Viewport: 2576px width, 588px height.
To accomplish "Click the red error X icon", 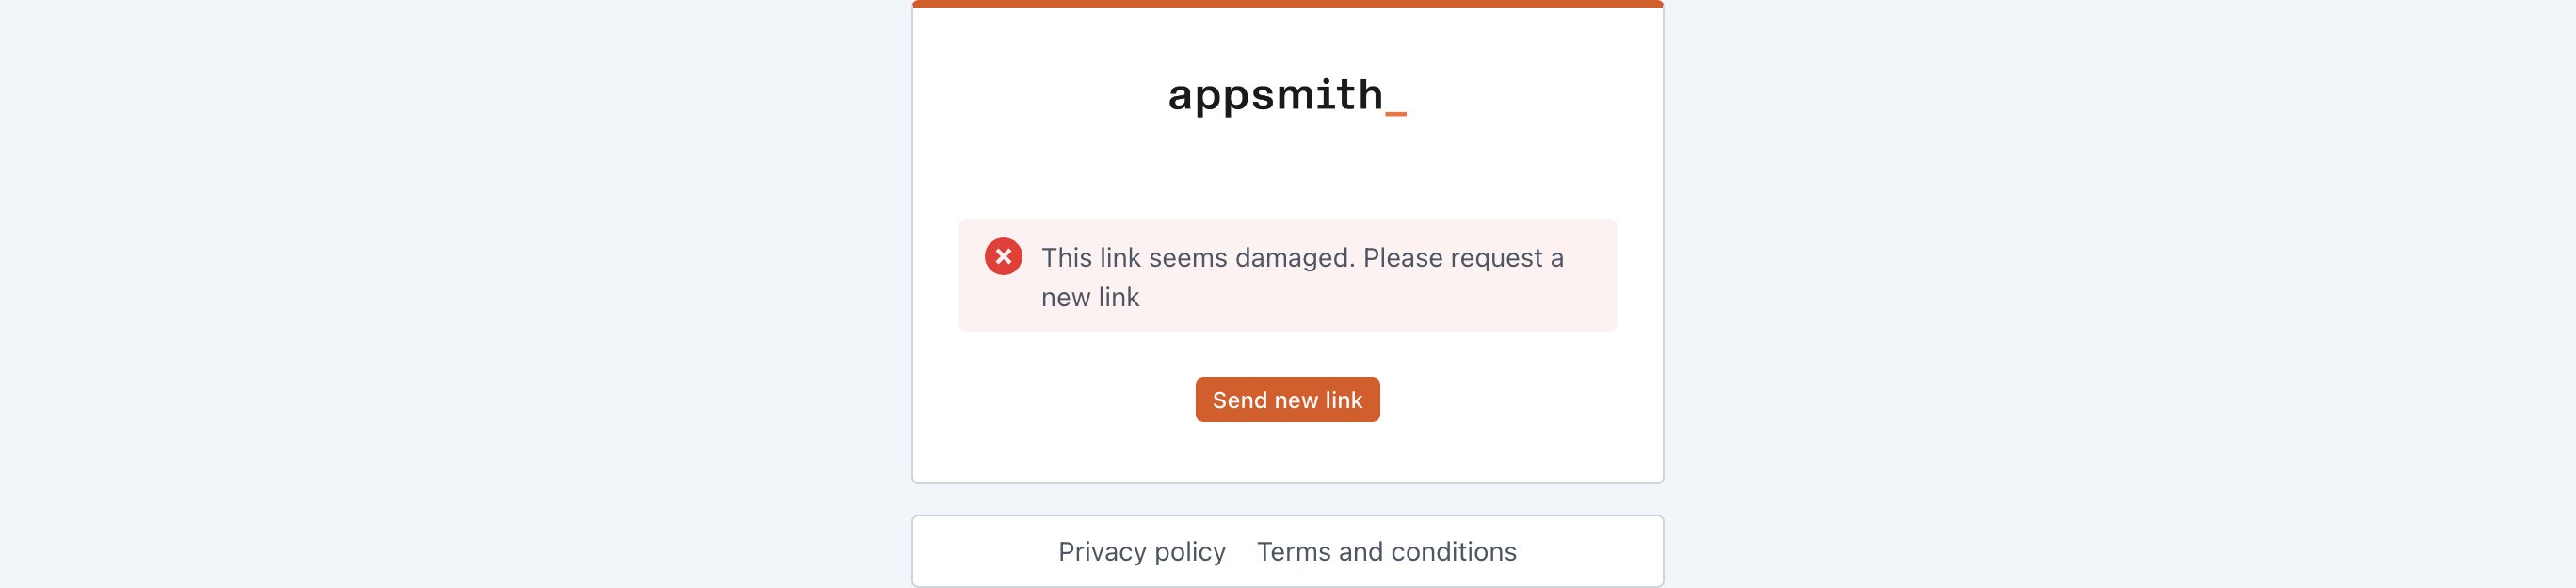I will [1003, 257].
